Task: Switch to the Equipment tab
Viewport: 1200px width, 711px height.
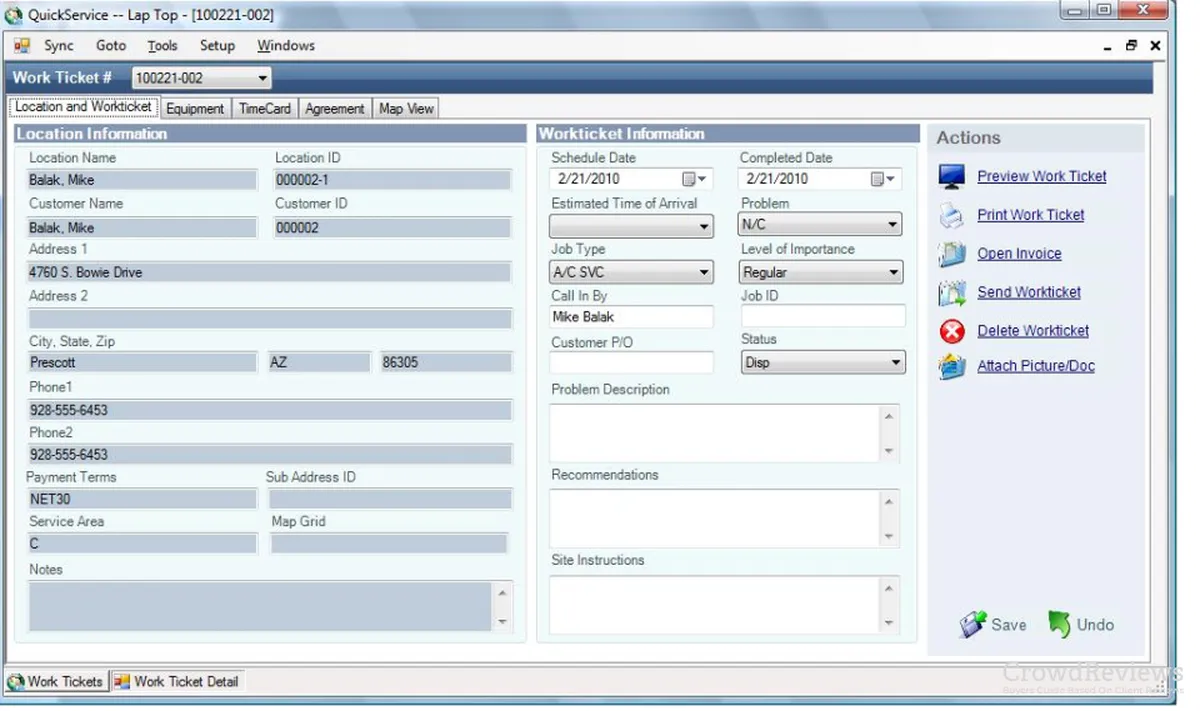Action: 195,109
